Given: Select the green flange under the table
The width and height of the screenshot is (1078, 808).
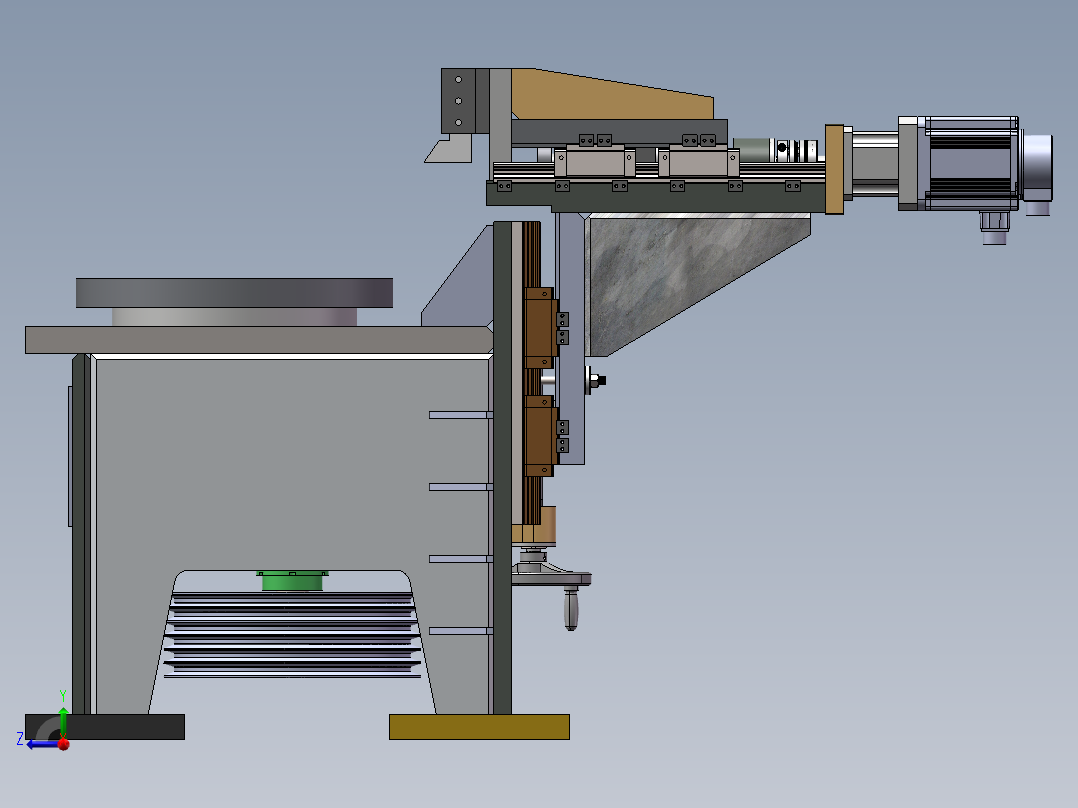Looking at the screenshot, I should 292,580.
